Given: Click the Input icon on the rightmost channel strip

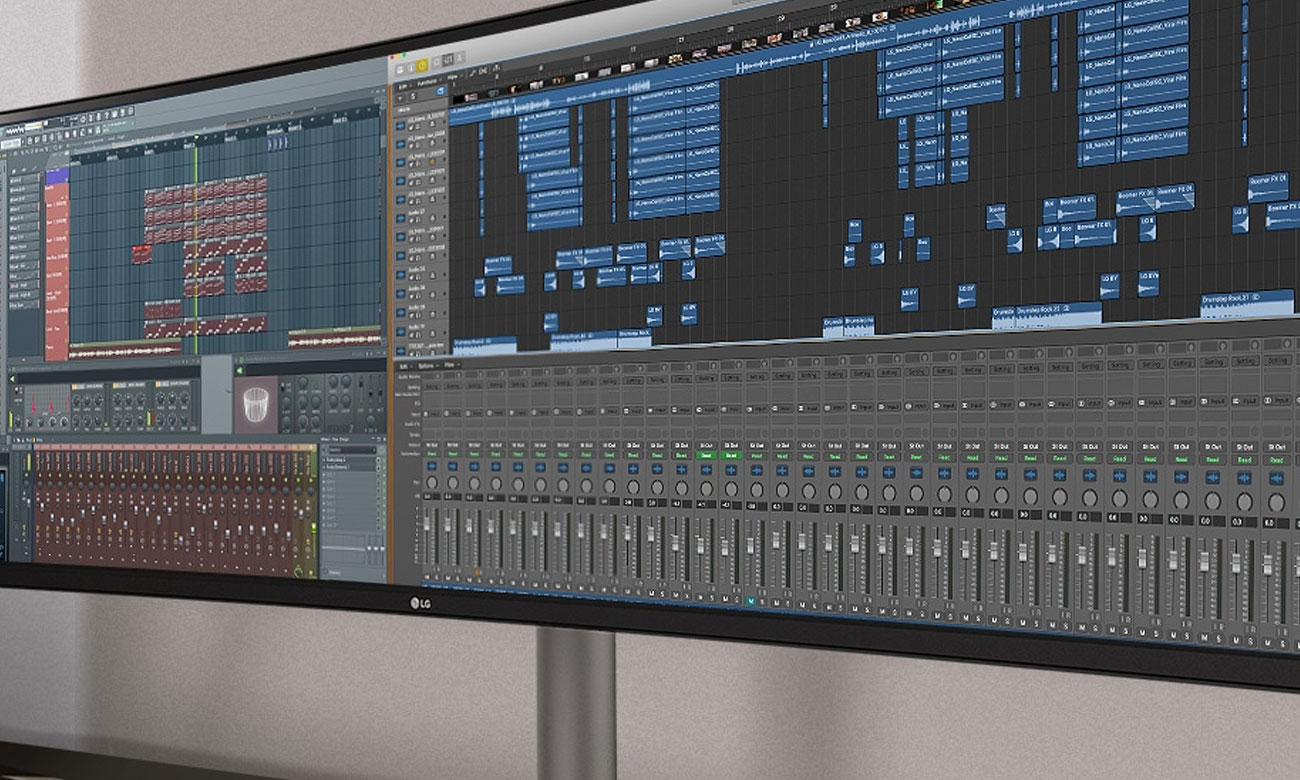Looking at the screenshot, I should [1278, 402].
